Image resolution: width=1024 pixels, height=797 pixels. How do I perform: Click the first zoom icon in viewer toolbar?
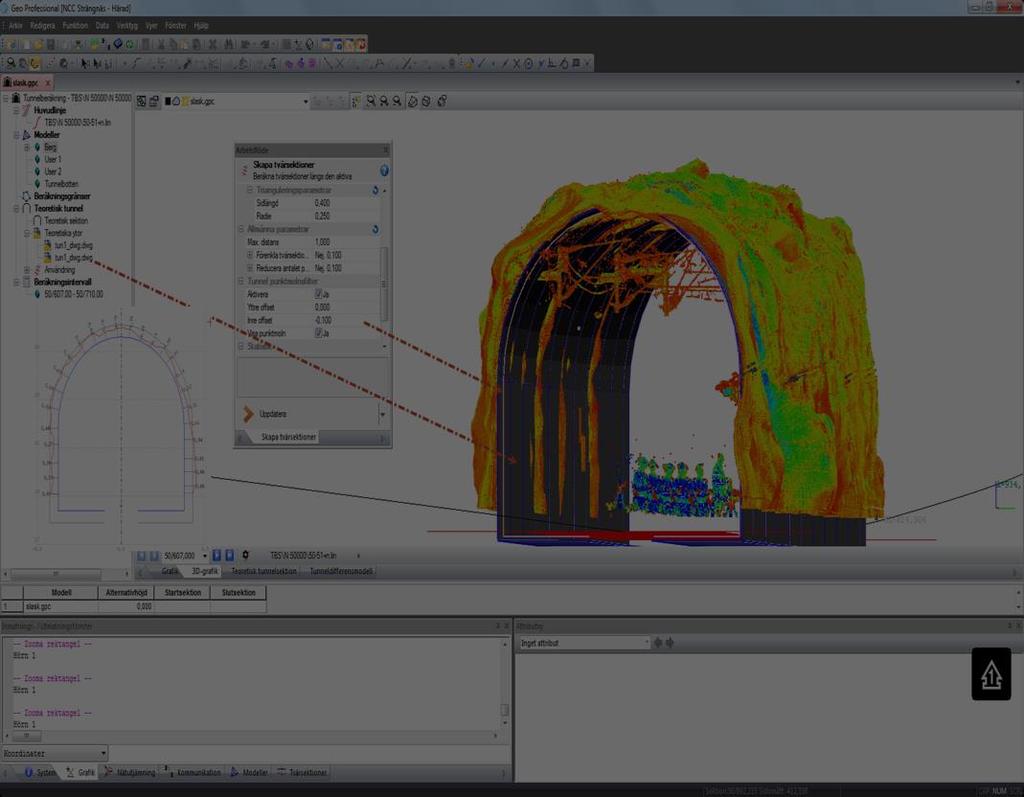coord(371,101)
